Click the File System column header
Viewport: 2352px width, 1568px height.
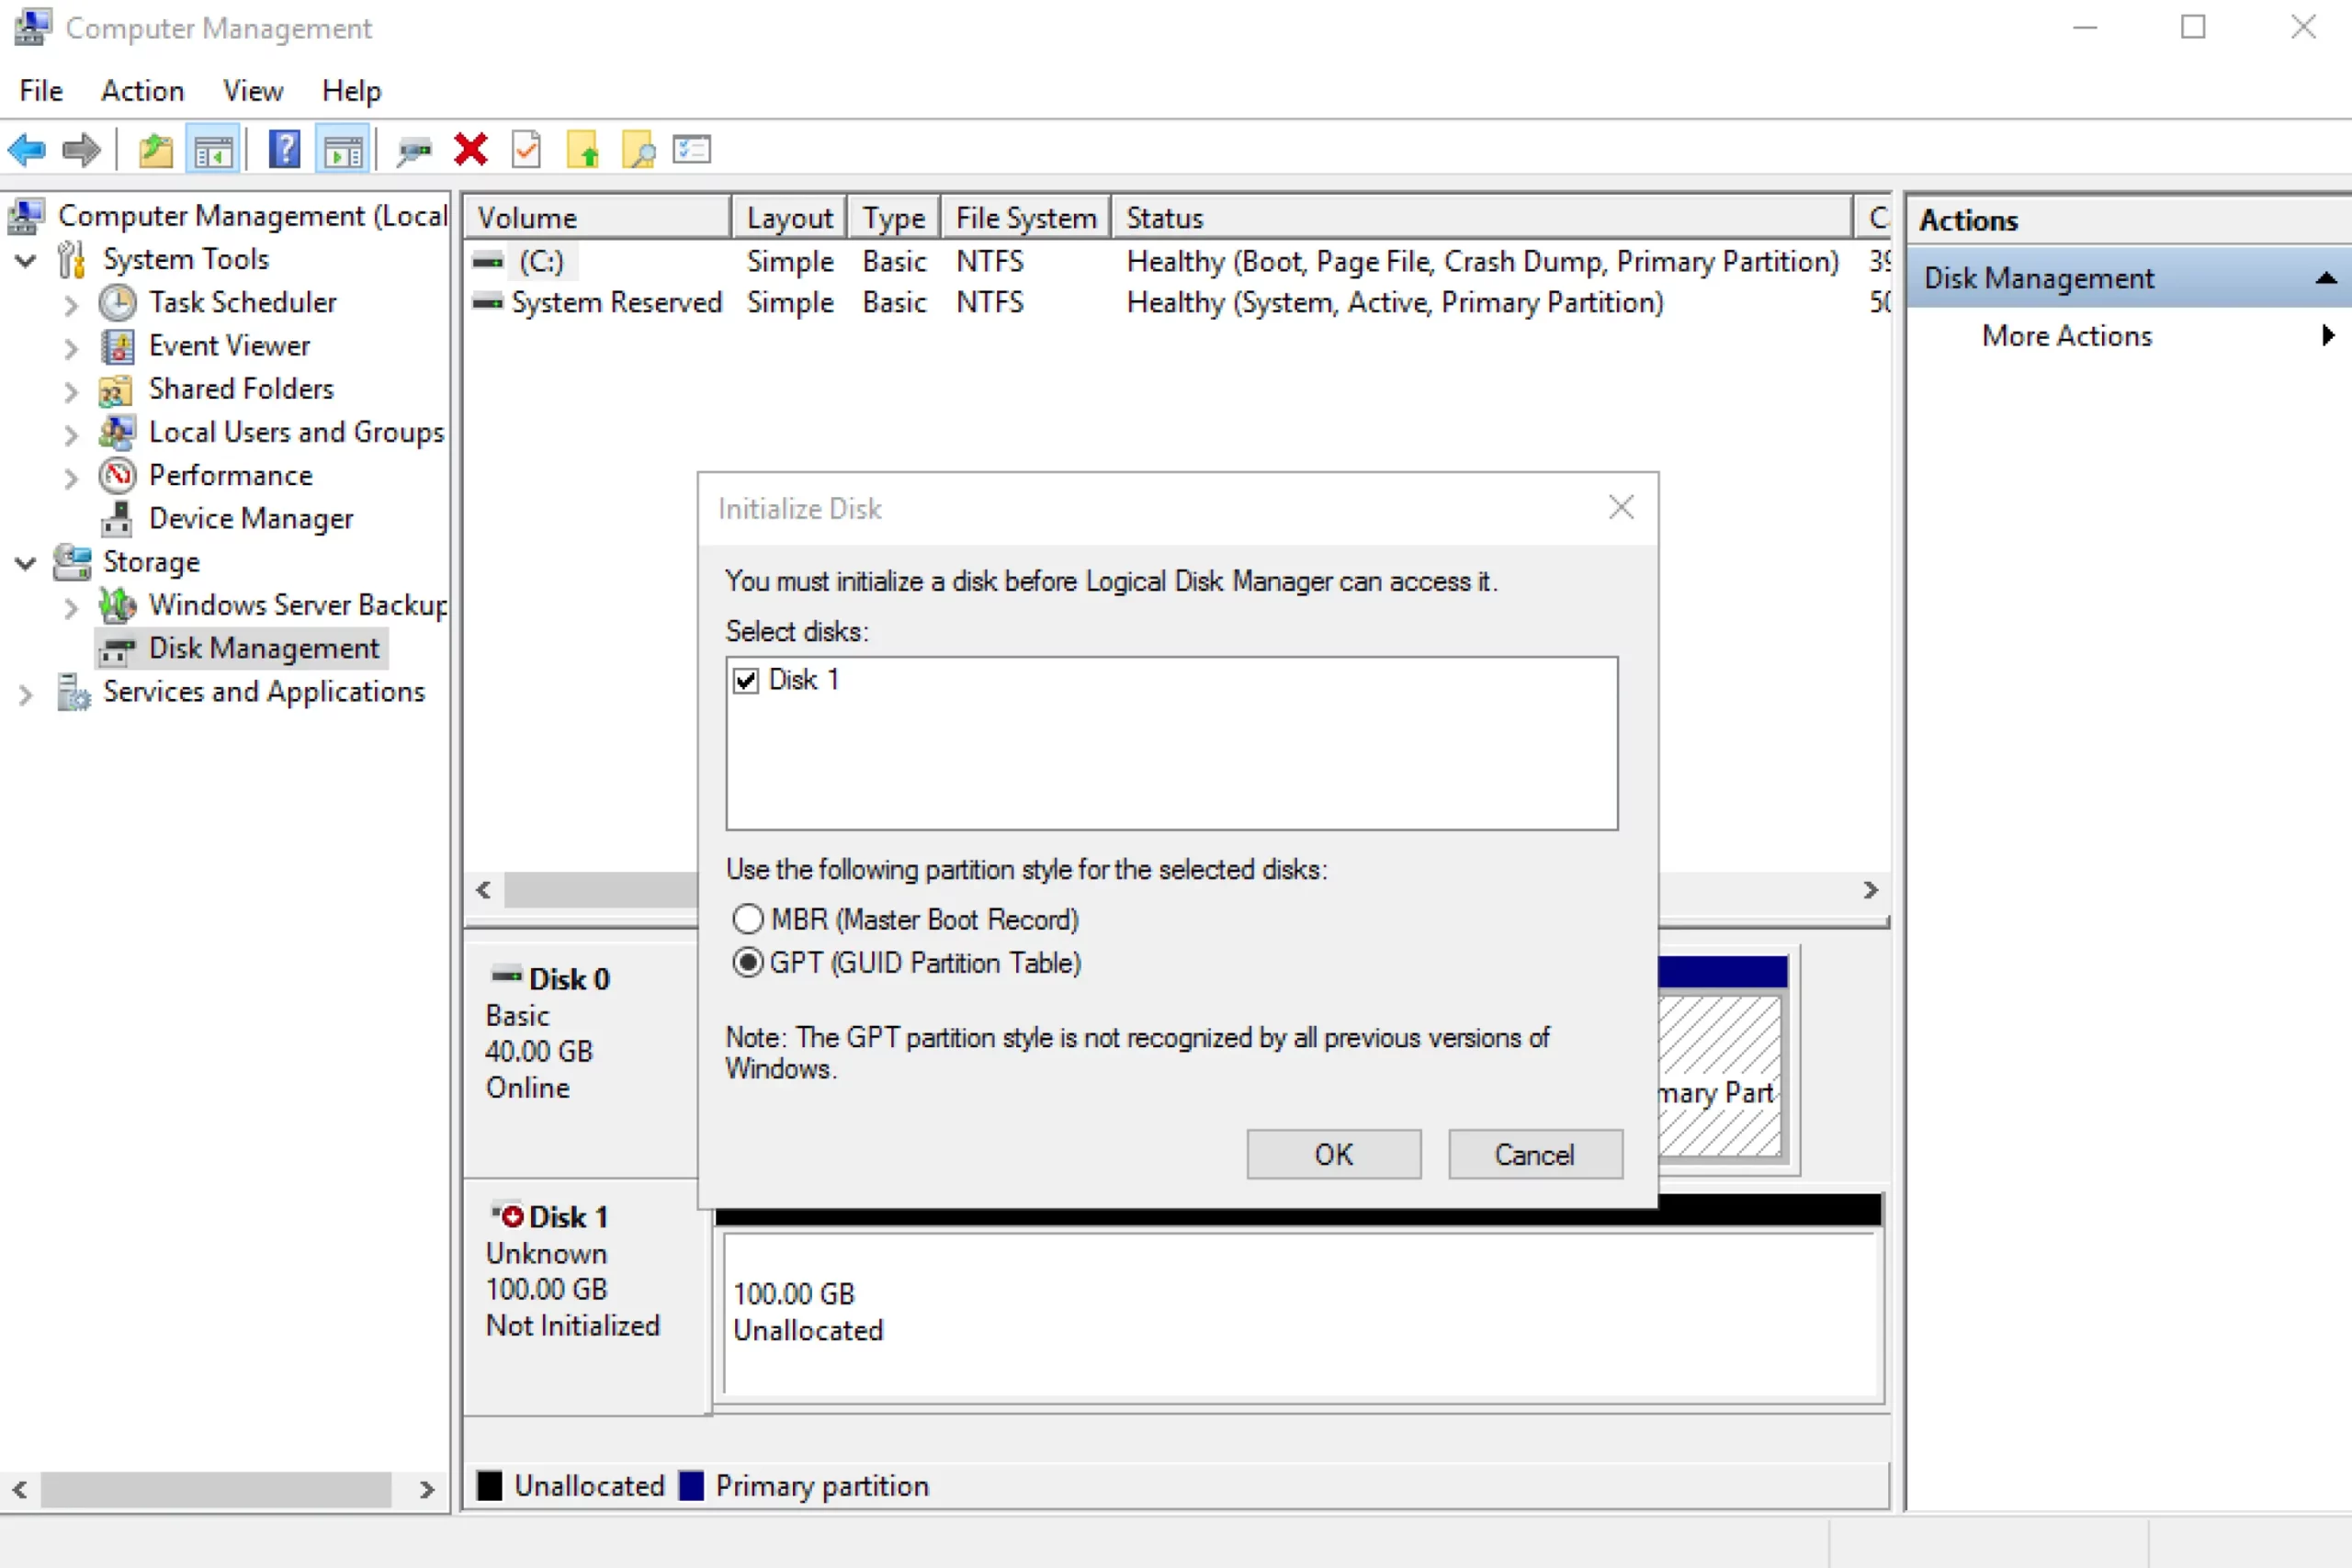pos(1025,218)
